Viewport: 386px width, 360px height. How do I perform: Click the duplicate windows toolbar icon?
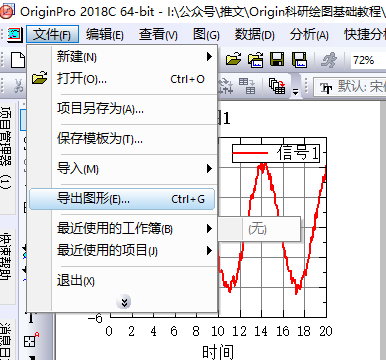click(x=277, y=86)
